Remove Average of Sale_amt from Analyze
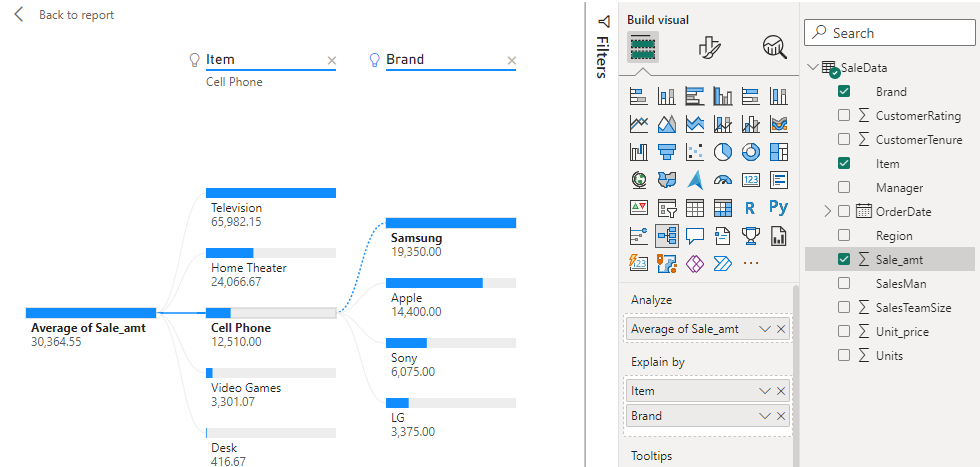 tap(781, 329)
